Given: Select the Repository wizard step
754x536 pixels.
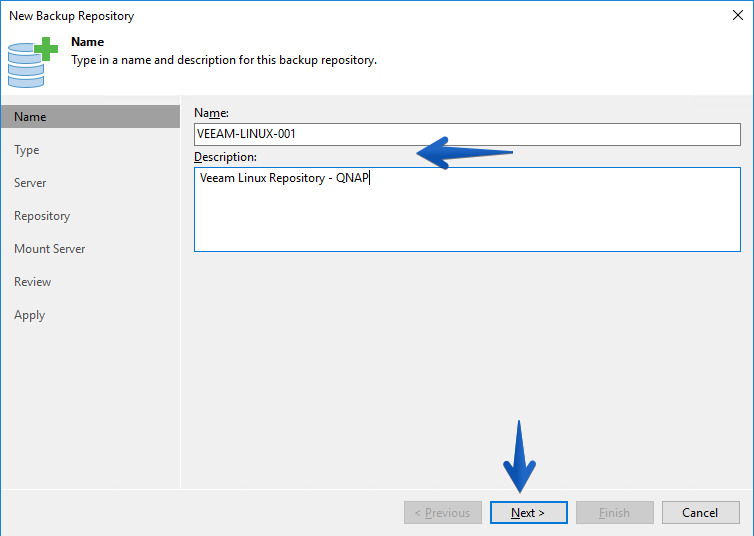Looking at the screenshot, I should (x=42, y=216).
